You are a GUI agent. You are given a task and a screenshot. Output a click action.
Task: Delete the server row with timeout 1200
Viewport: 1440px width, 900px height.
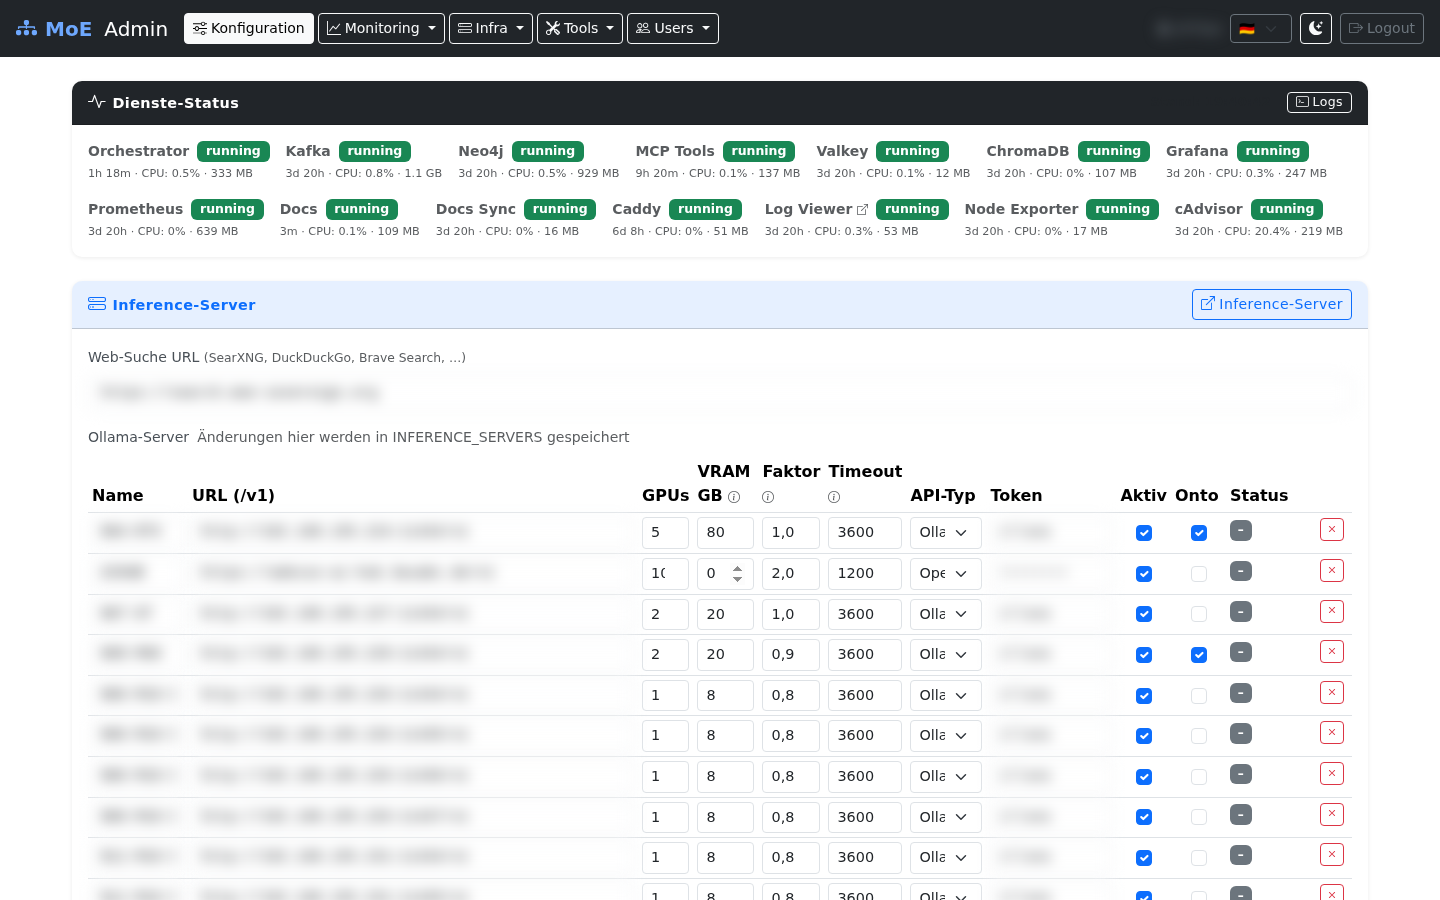(x=1332, y=571)
